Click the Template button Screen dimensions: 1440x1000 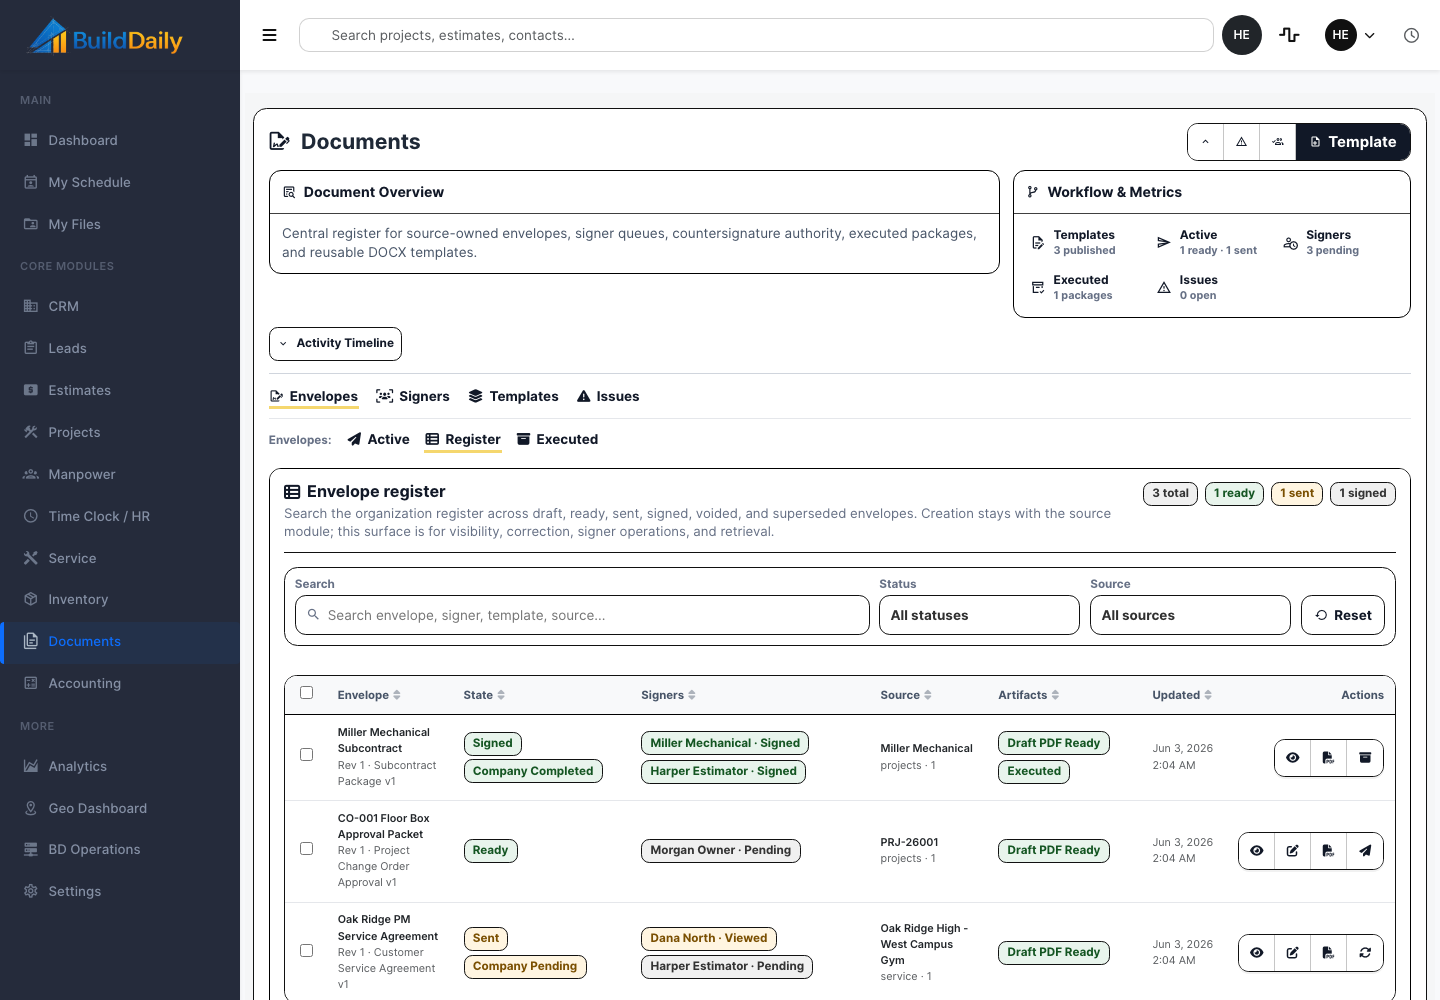[x=1353, y=142]
